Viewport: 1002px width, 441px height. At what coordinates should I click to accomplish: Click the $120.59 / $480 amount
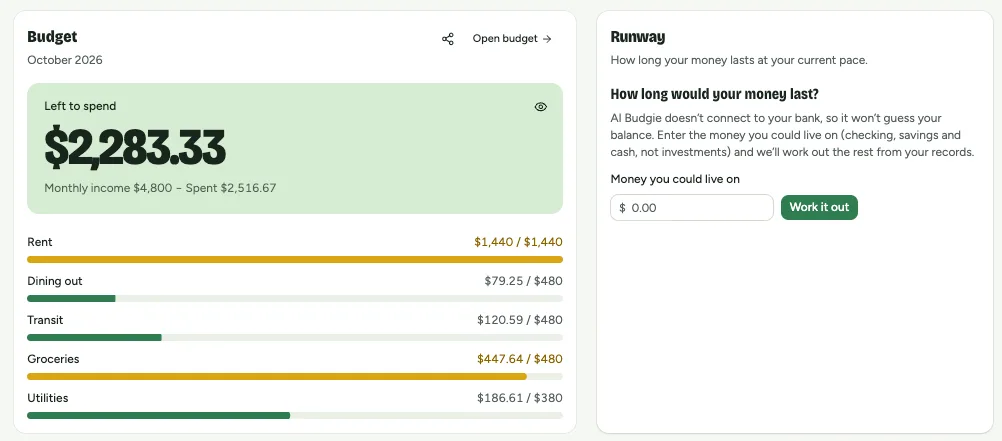click(x=520, y=320)
